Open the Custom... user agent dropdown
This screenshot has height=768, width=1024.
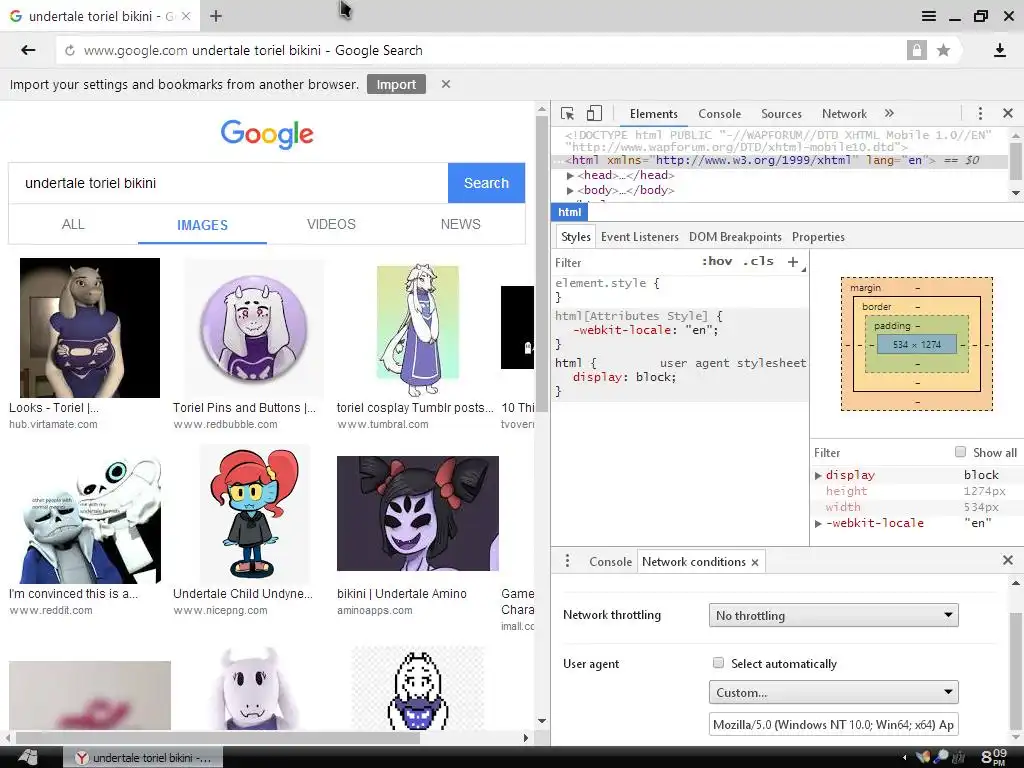(833, 692)
